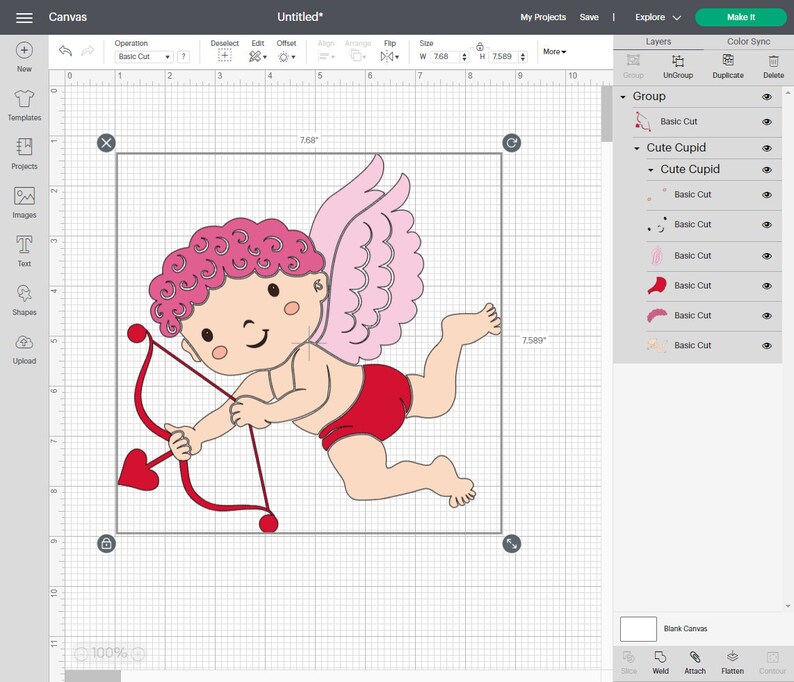794x682 pixels.
Task: Add Text from the sidebar
Action: point(24,251)
